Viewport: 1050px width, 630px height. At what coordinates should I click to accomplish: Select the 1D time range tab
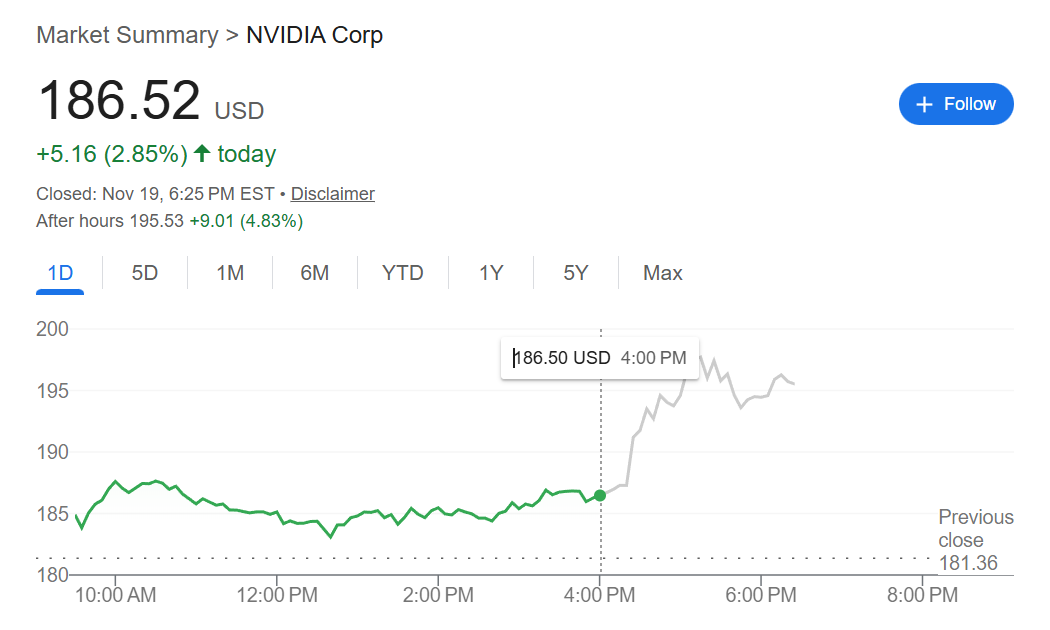(60, 273)
